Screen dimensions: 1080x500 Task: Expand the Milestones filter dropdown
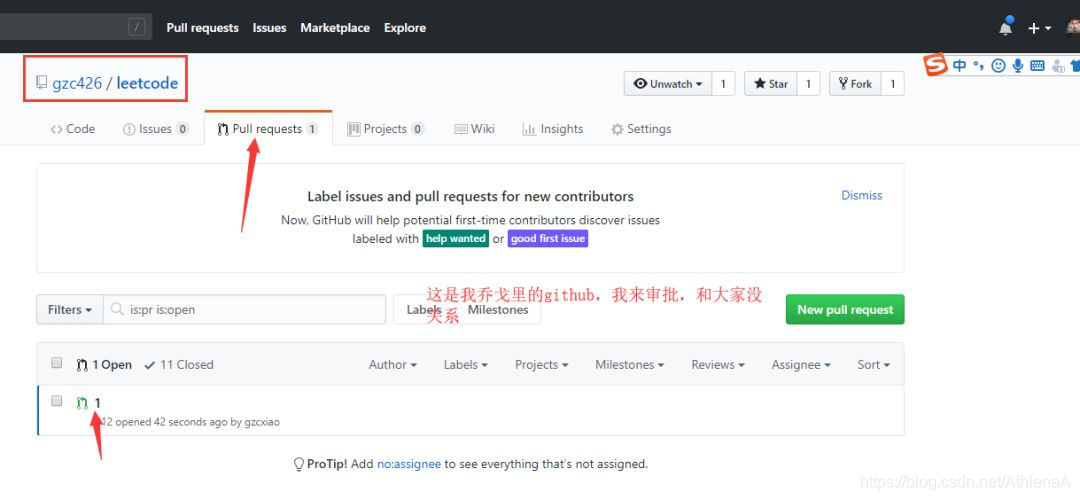[630, 365]
